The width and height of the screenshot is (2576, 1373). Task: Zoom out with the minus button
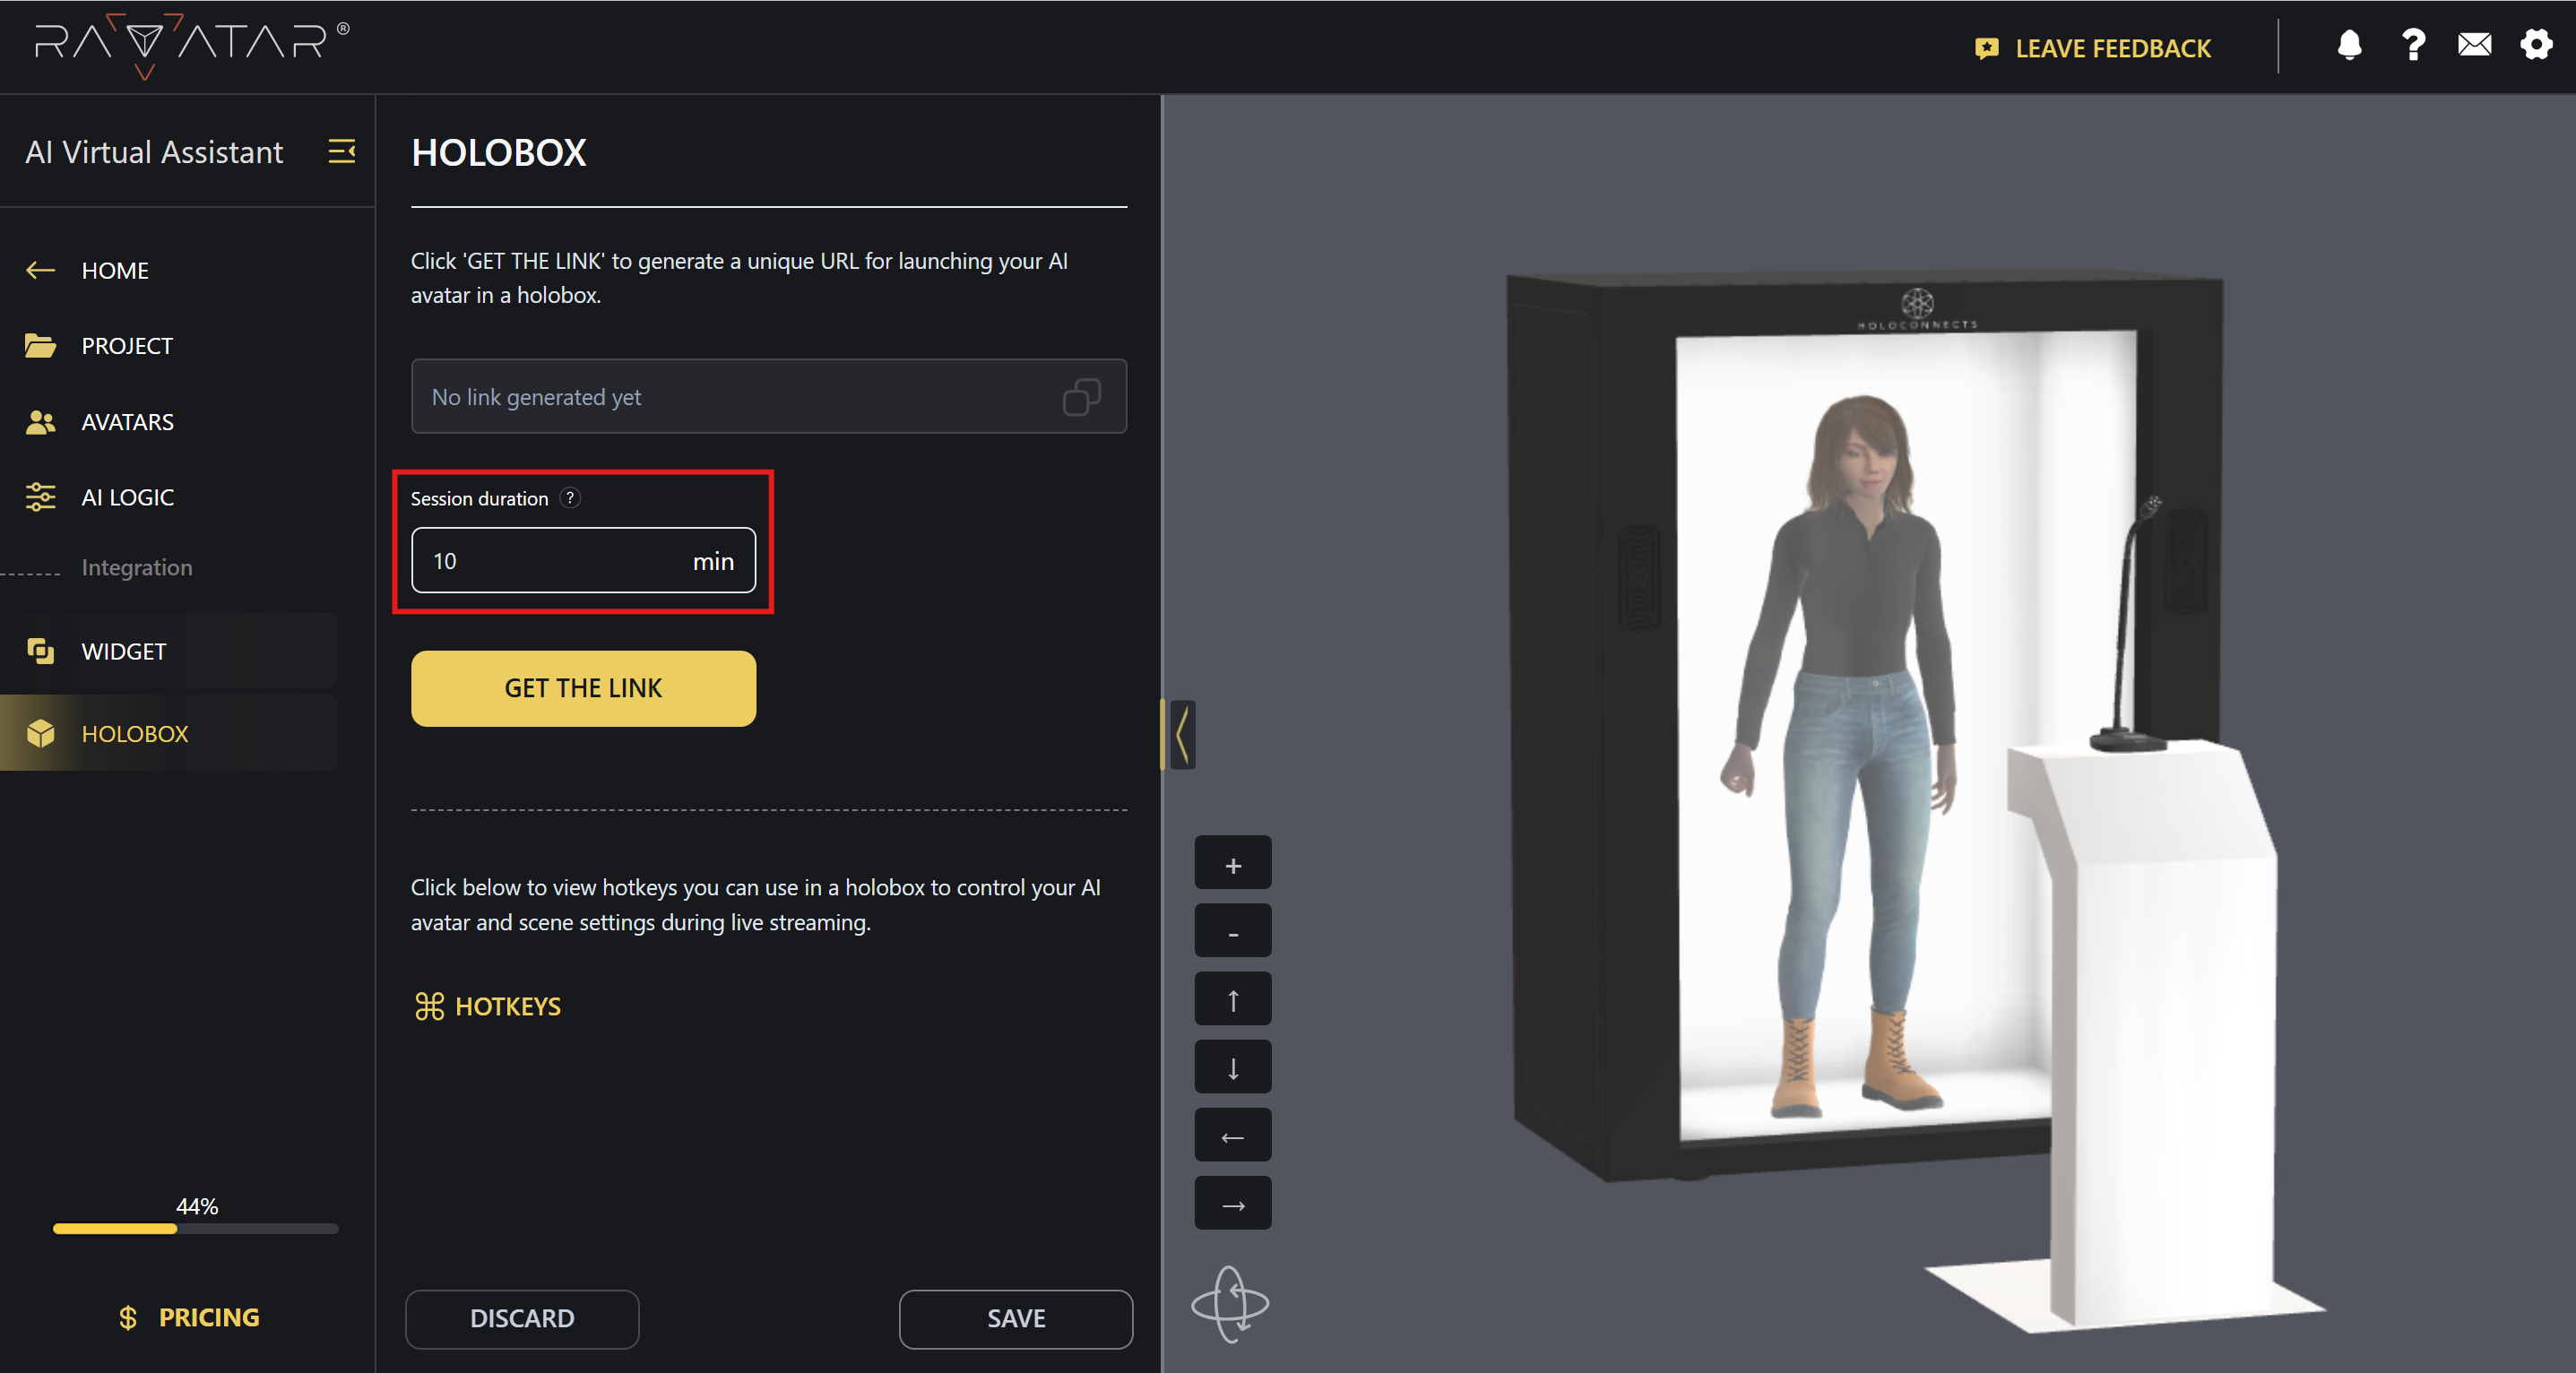(x=1232, y=932)
